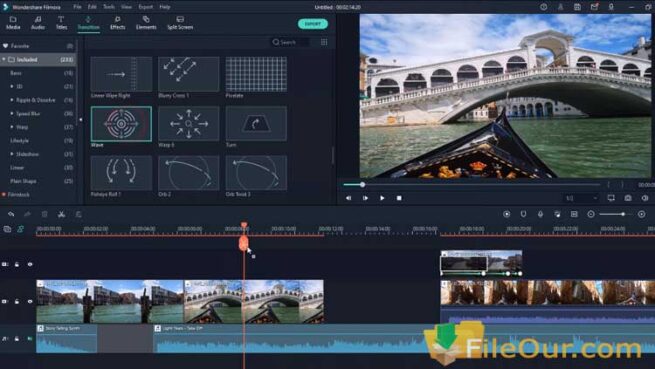Zoom out the timeline with minus icon
The height and width of the screenshot is (369, 655).
pyautogui.click(x=591, y=214)
